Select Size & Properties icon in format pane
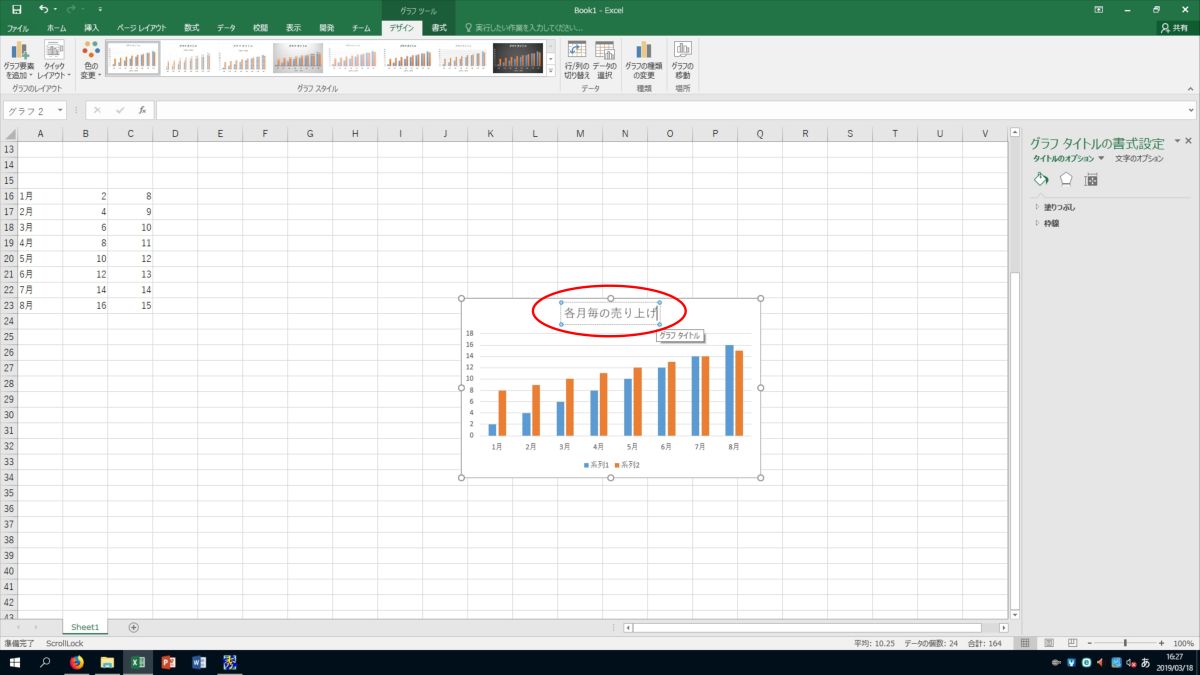 click(x=1091, y=179)
